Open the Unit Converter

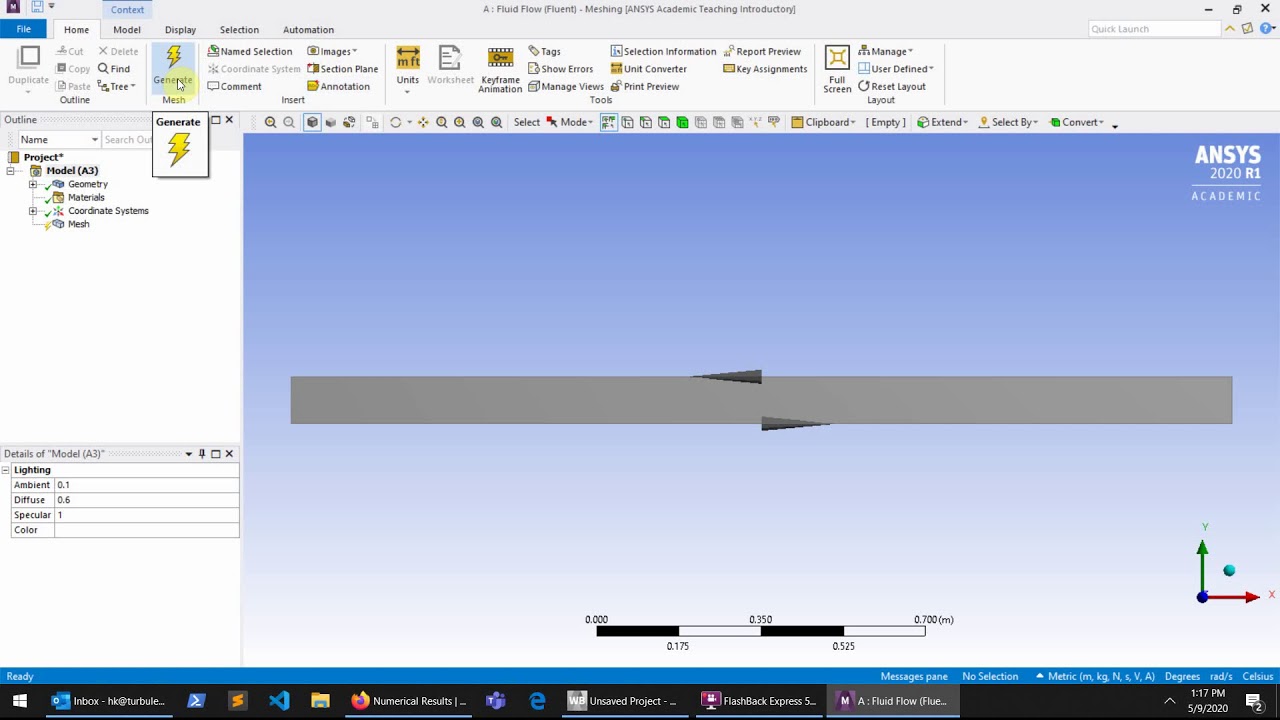point(648,69)
